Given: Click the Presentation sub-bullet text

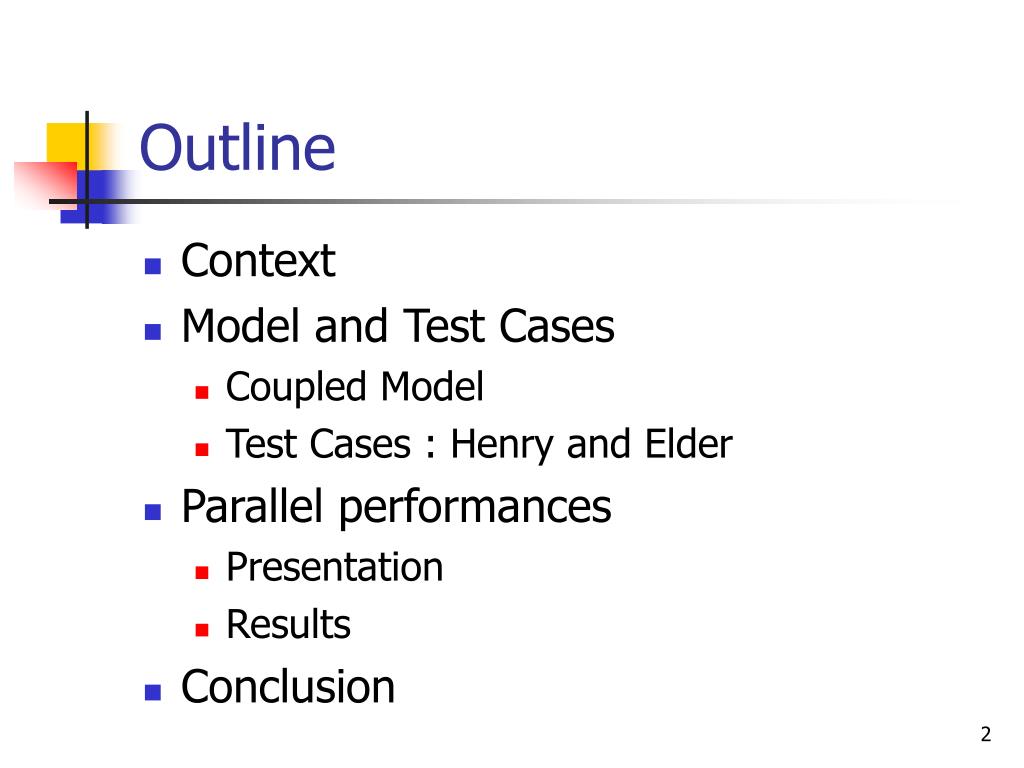Looking at the screenshot, I should coord(334,566).
